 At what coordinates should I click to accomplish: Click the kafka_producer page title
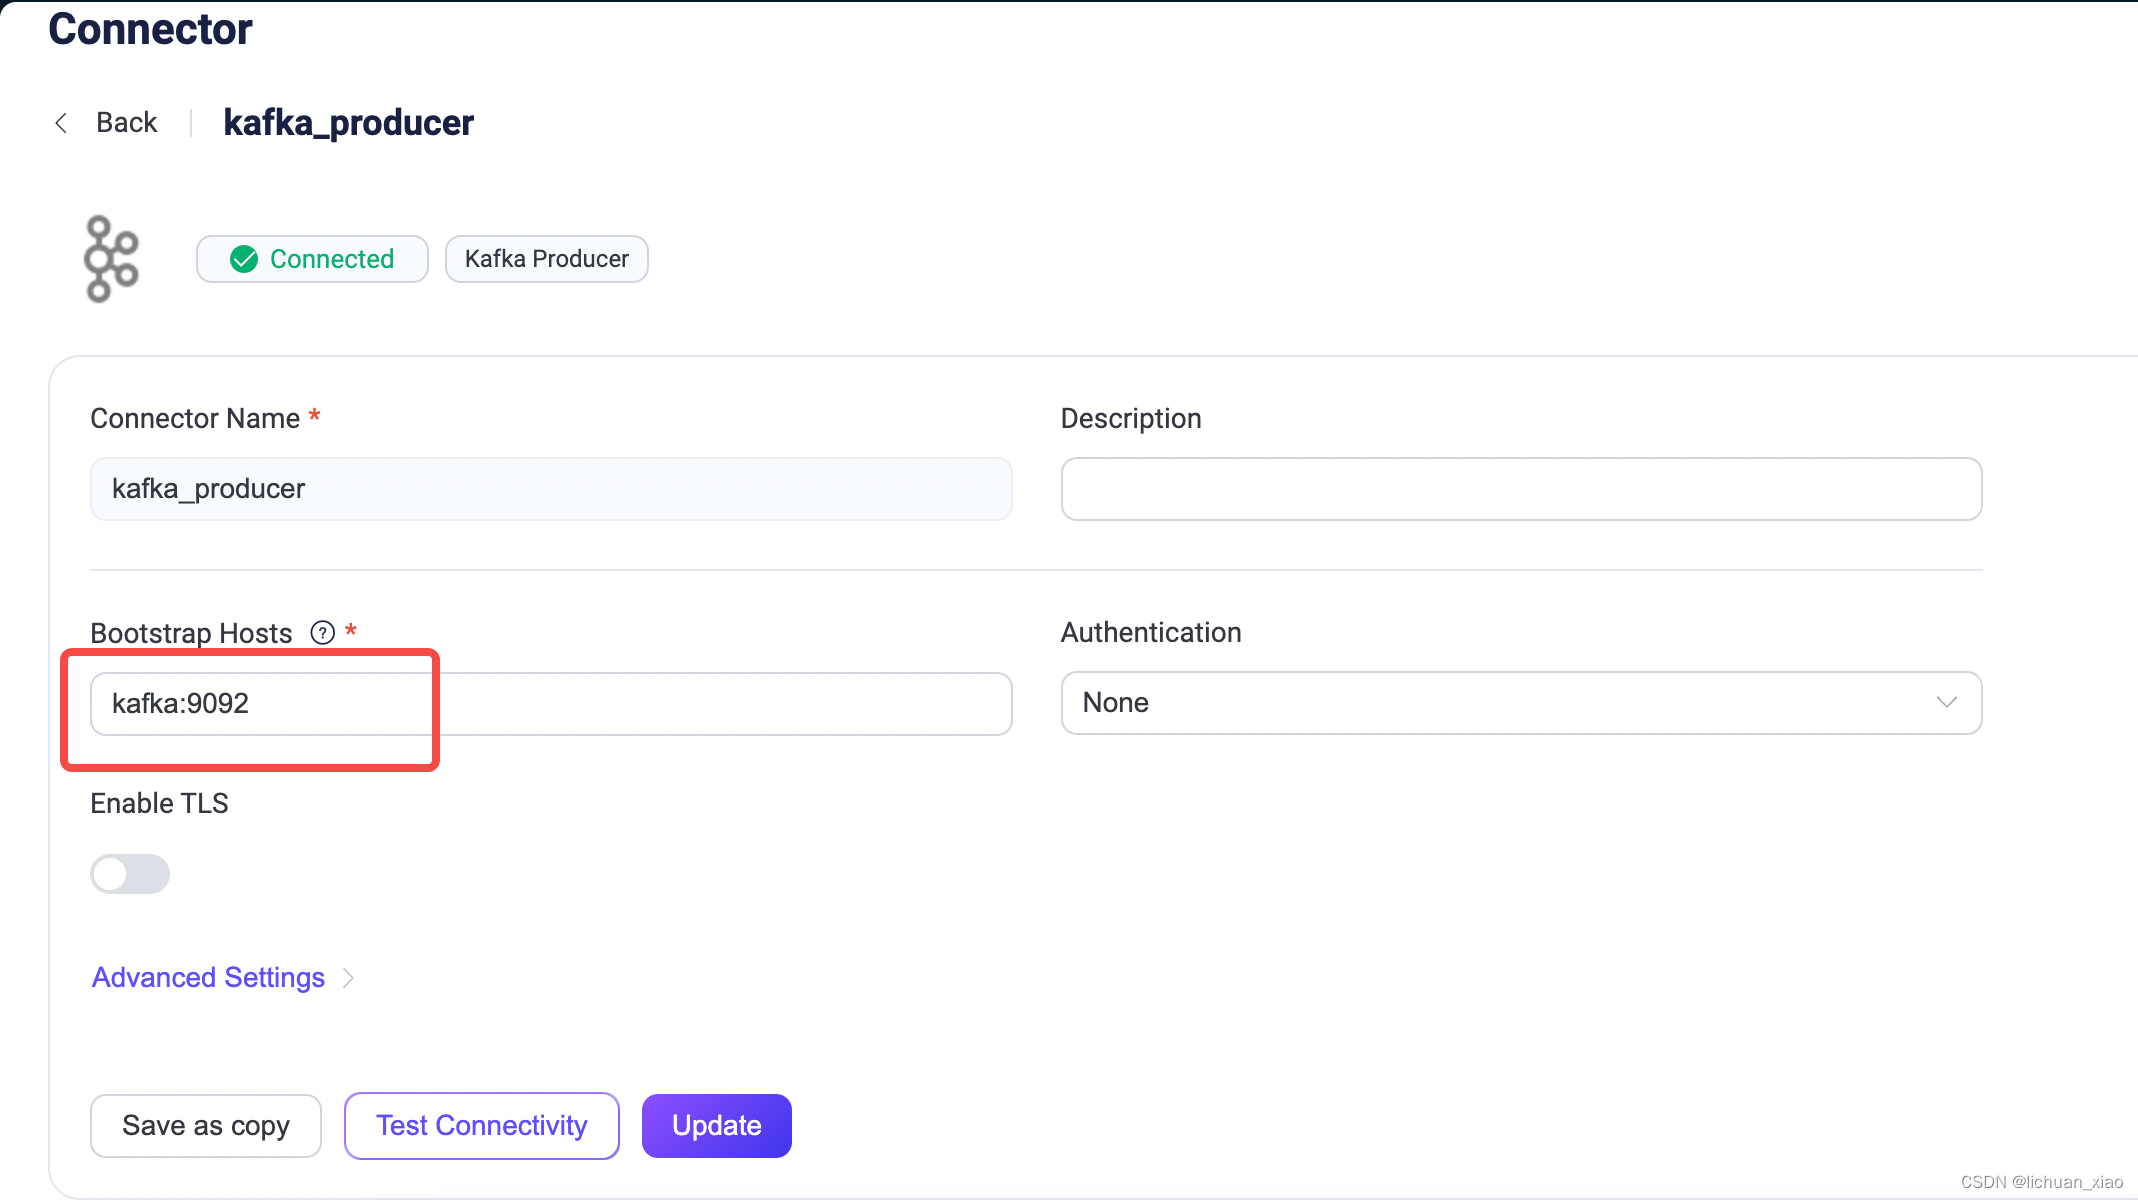click(348, 123)
